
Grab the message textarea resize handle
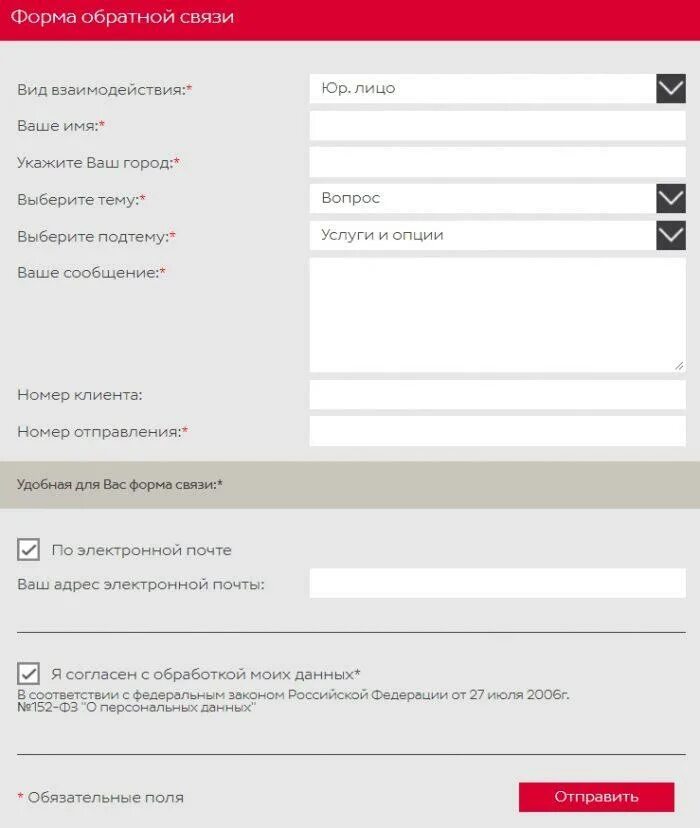click(x=679, y=365)
